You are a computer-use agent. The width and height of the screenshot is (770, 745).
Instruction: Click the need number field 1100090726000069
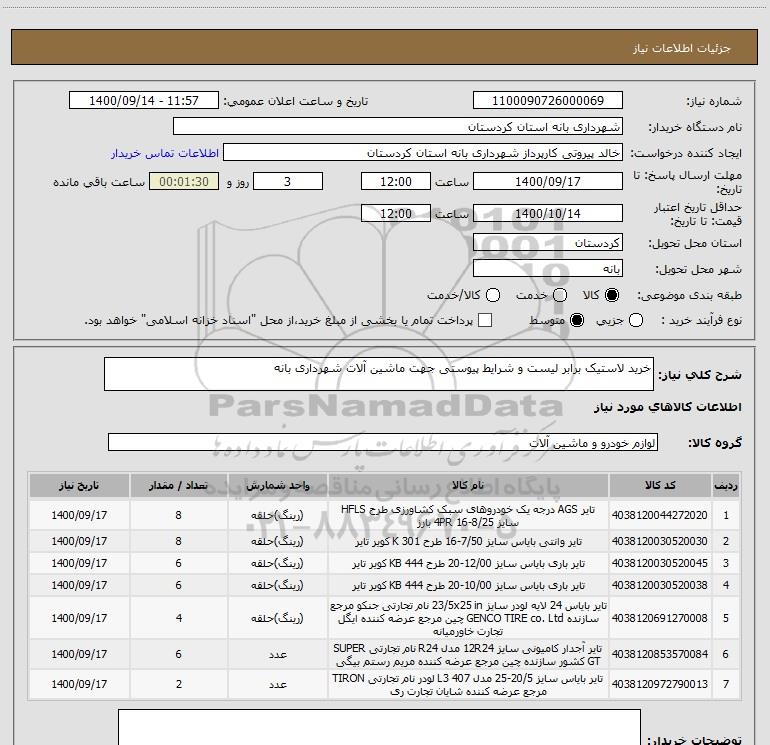pyautogui.click(x=548, y=101)
